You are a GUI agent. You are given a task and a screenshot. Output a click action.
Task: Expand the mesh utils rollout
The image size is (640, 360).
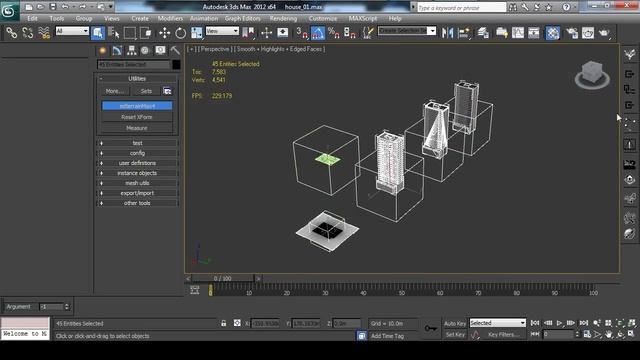tap(137, 183)
